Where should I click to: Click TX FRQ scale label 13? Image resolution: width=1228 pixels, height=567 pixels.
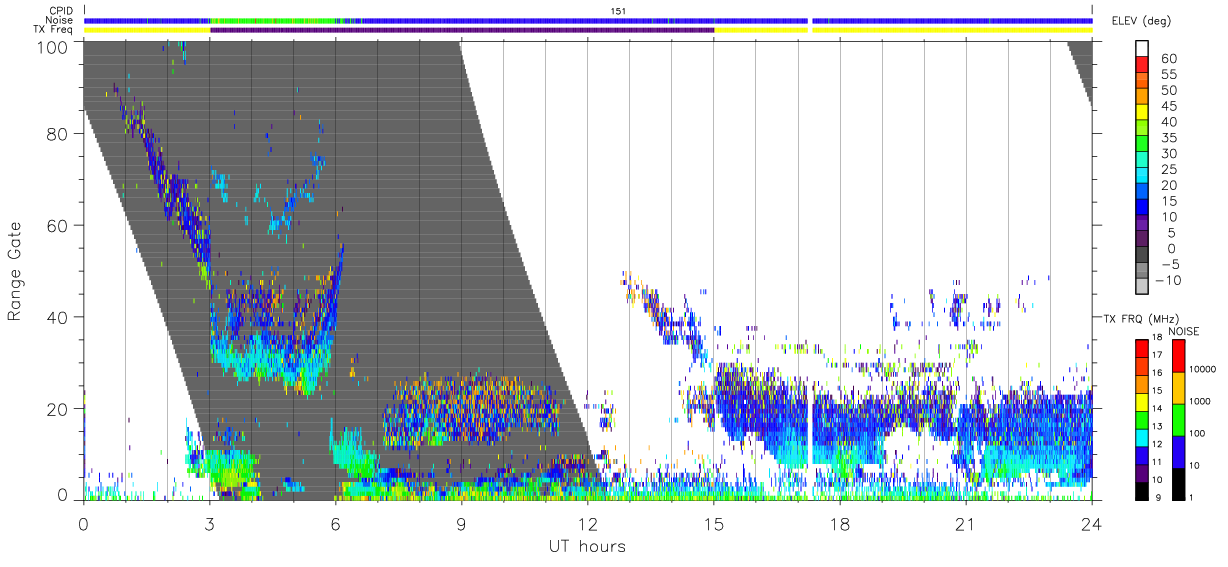pyautogui.click(x=1155, y=426)
